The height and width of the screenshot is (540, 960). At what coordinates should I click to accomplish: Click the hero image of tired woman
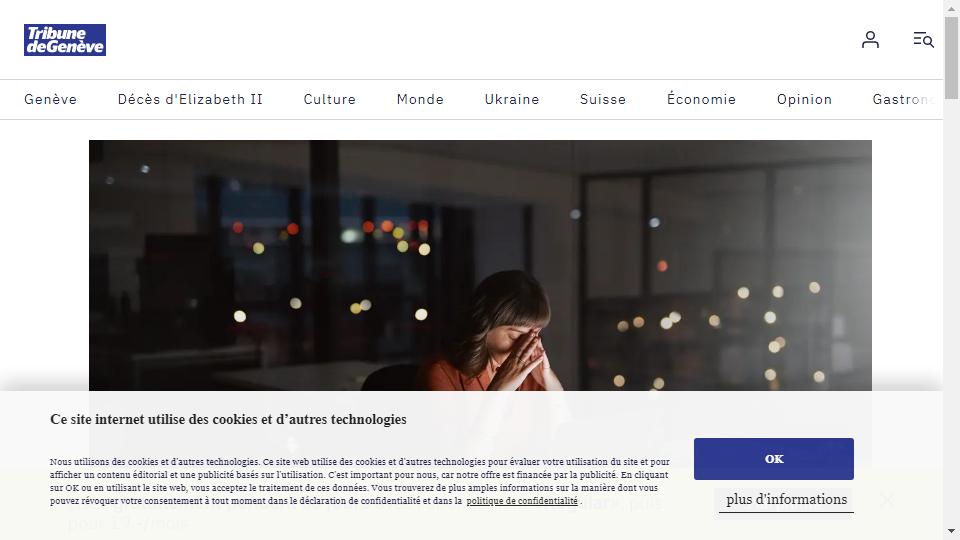pos(480,265)
